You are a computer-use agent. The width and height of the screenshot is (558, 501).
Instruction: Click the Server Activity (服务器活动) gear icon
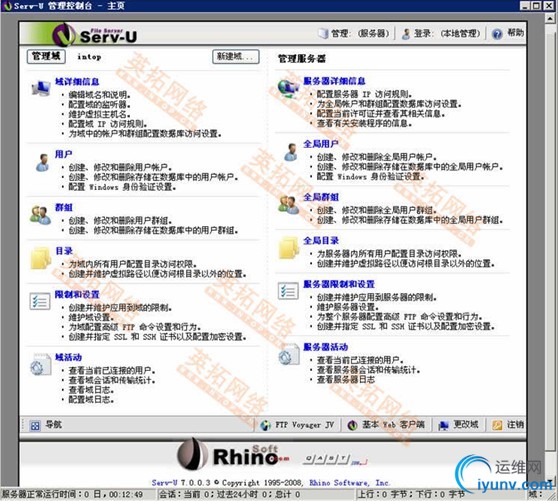coord(289,354)
